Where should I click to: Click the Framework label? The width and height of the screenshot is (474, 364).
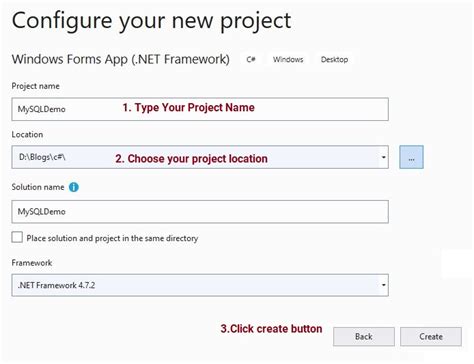coord(32,263)
